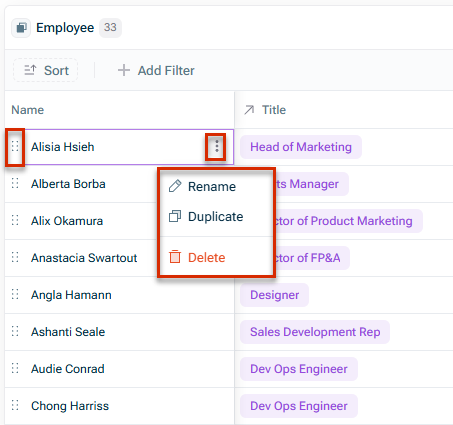The height and width of the screenshot is (425, 453).
Task: Open the Sales Development Rep title tag
Action: (315, 332)
